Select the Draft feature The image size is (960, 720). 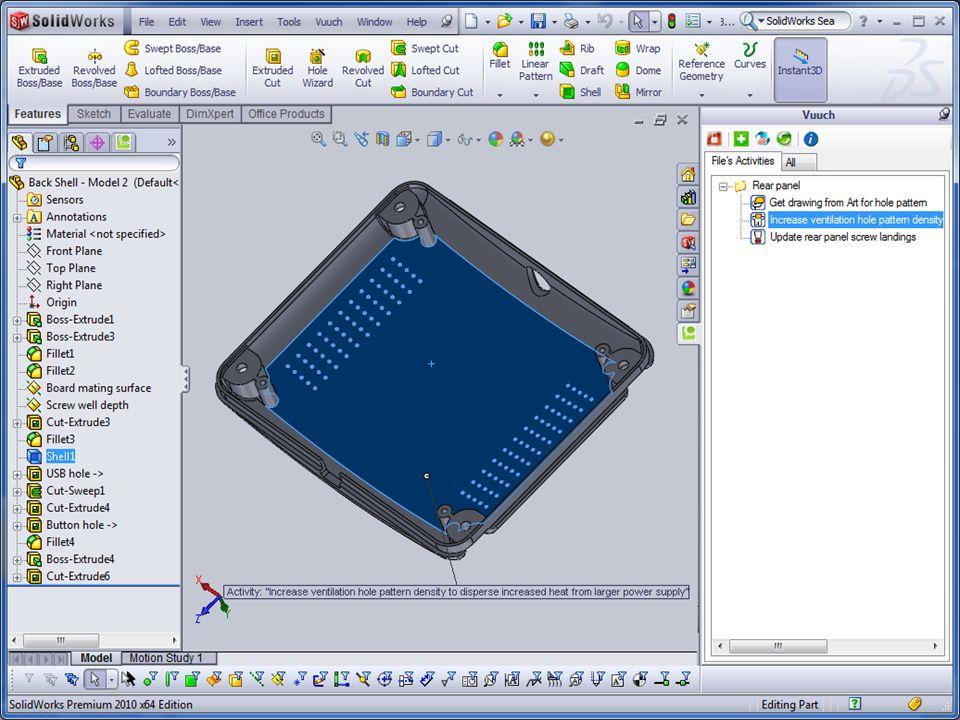click(x=582, y=70)
